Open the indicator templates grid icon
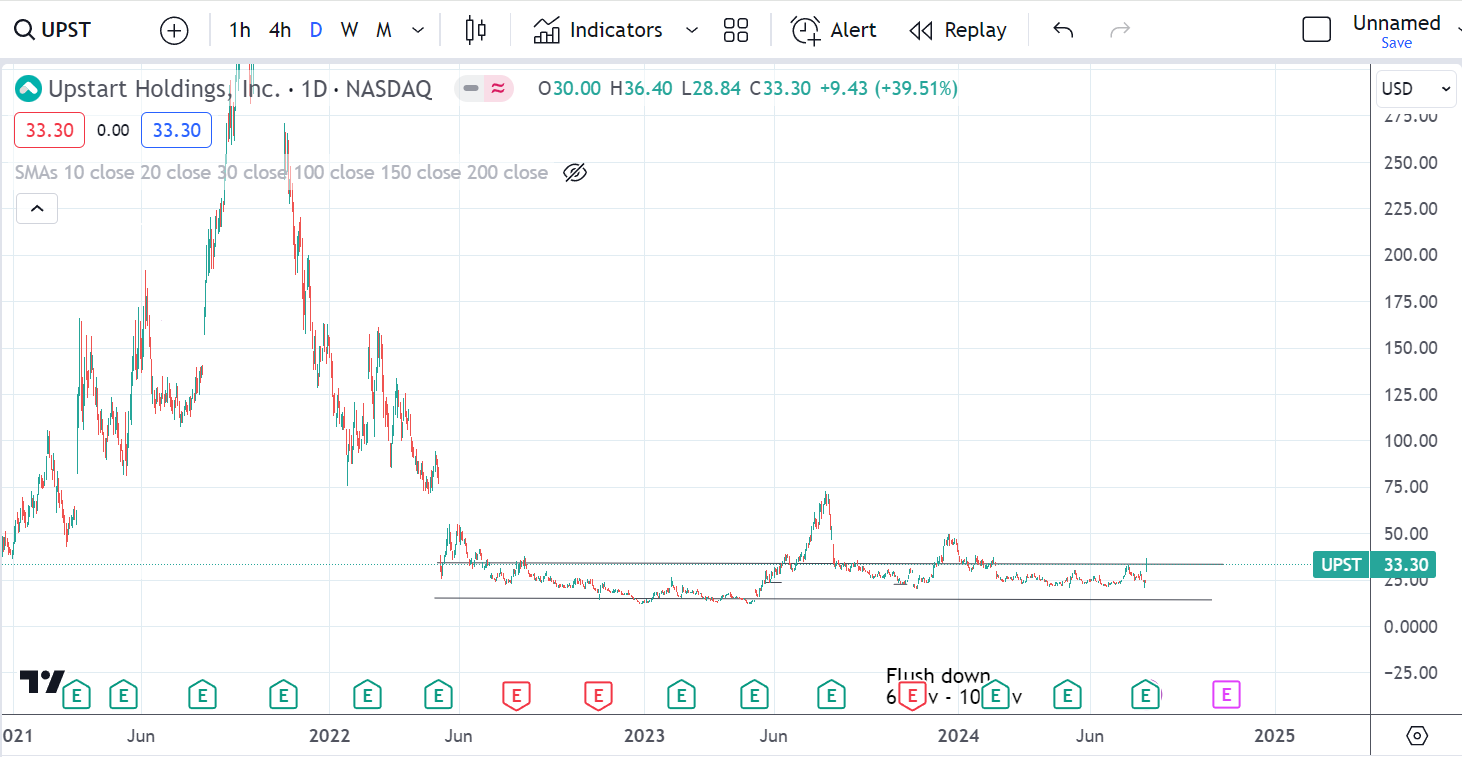The image size is (1462, 757). pos(736,30)
